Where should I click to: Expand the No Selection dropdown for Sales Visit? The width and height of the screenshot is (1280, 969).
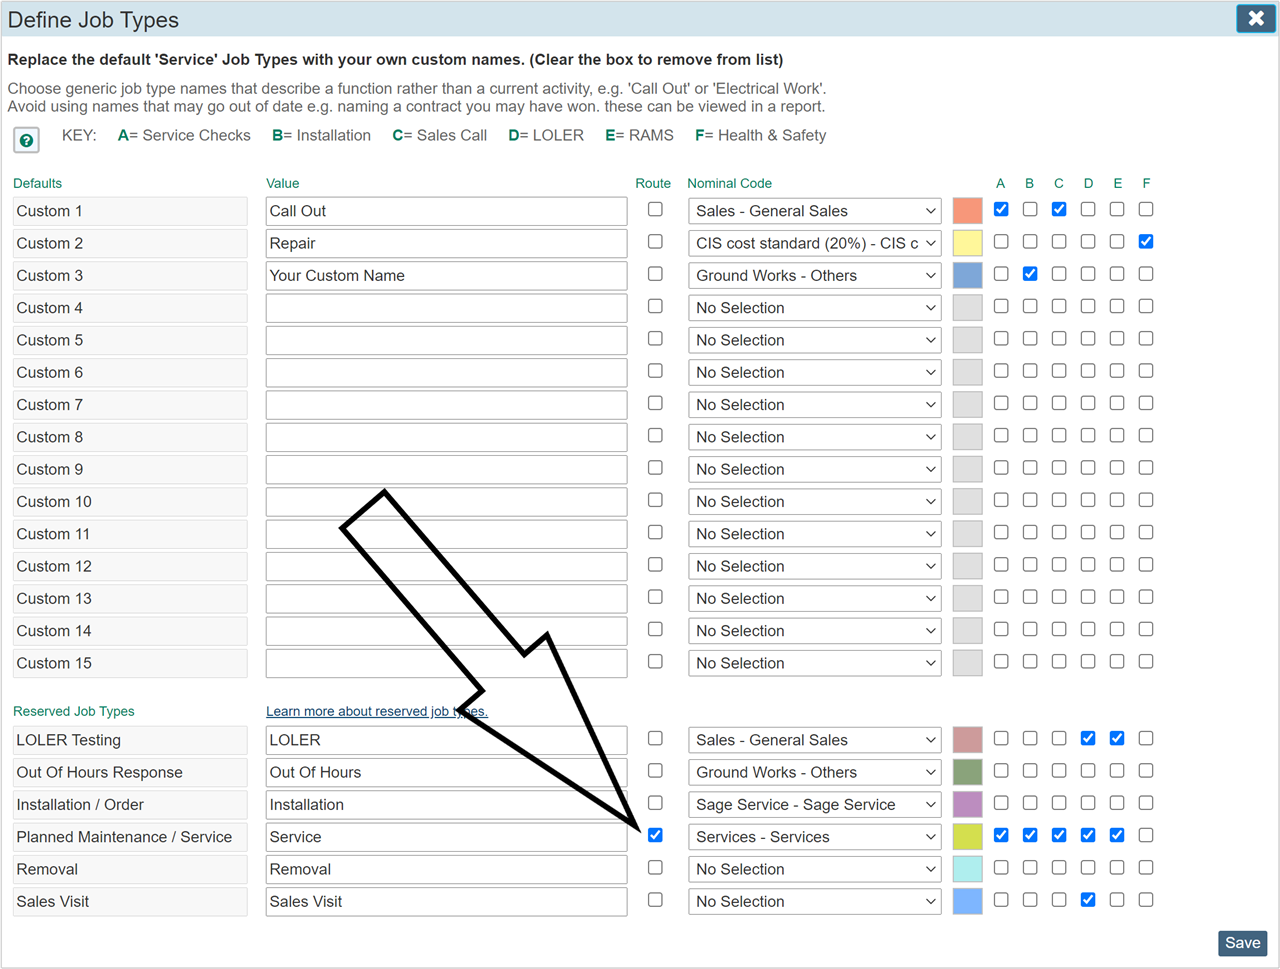pos(814,902)
